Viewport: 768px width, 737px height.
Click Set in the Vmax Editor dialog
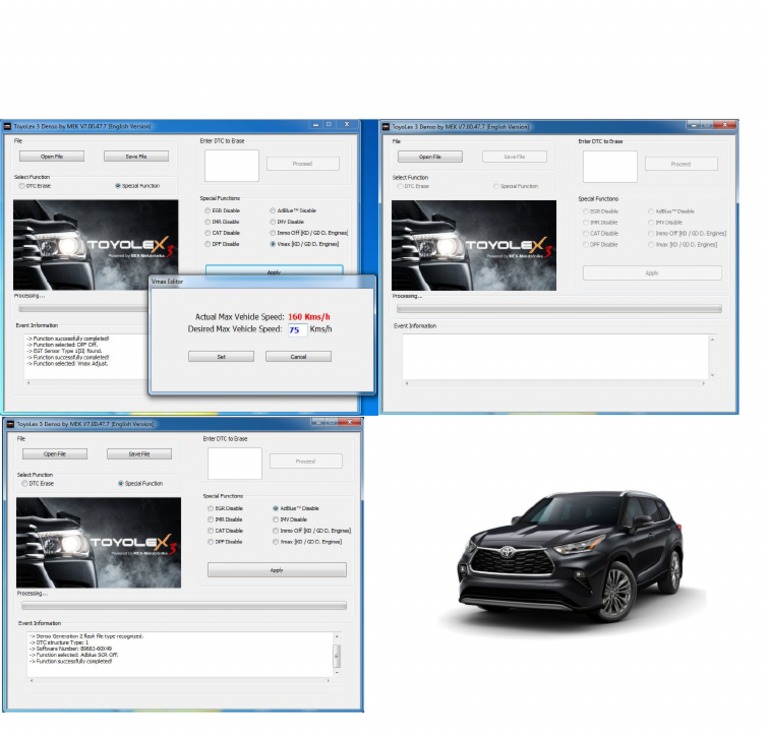click(221, 357)
